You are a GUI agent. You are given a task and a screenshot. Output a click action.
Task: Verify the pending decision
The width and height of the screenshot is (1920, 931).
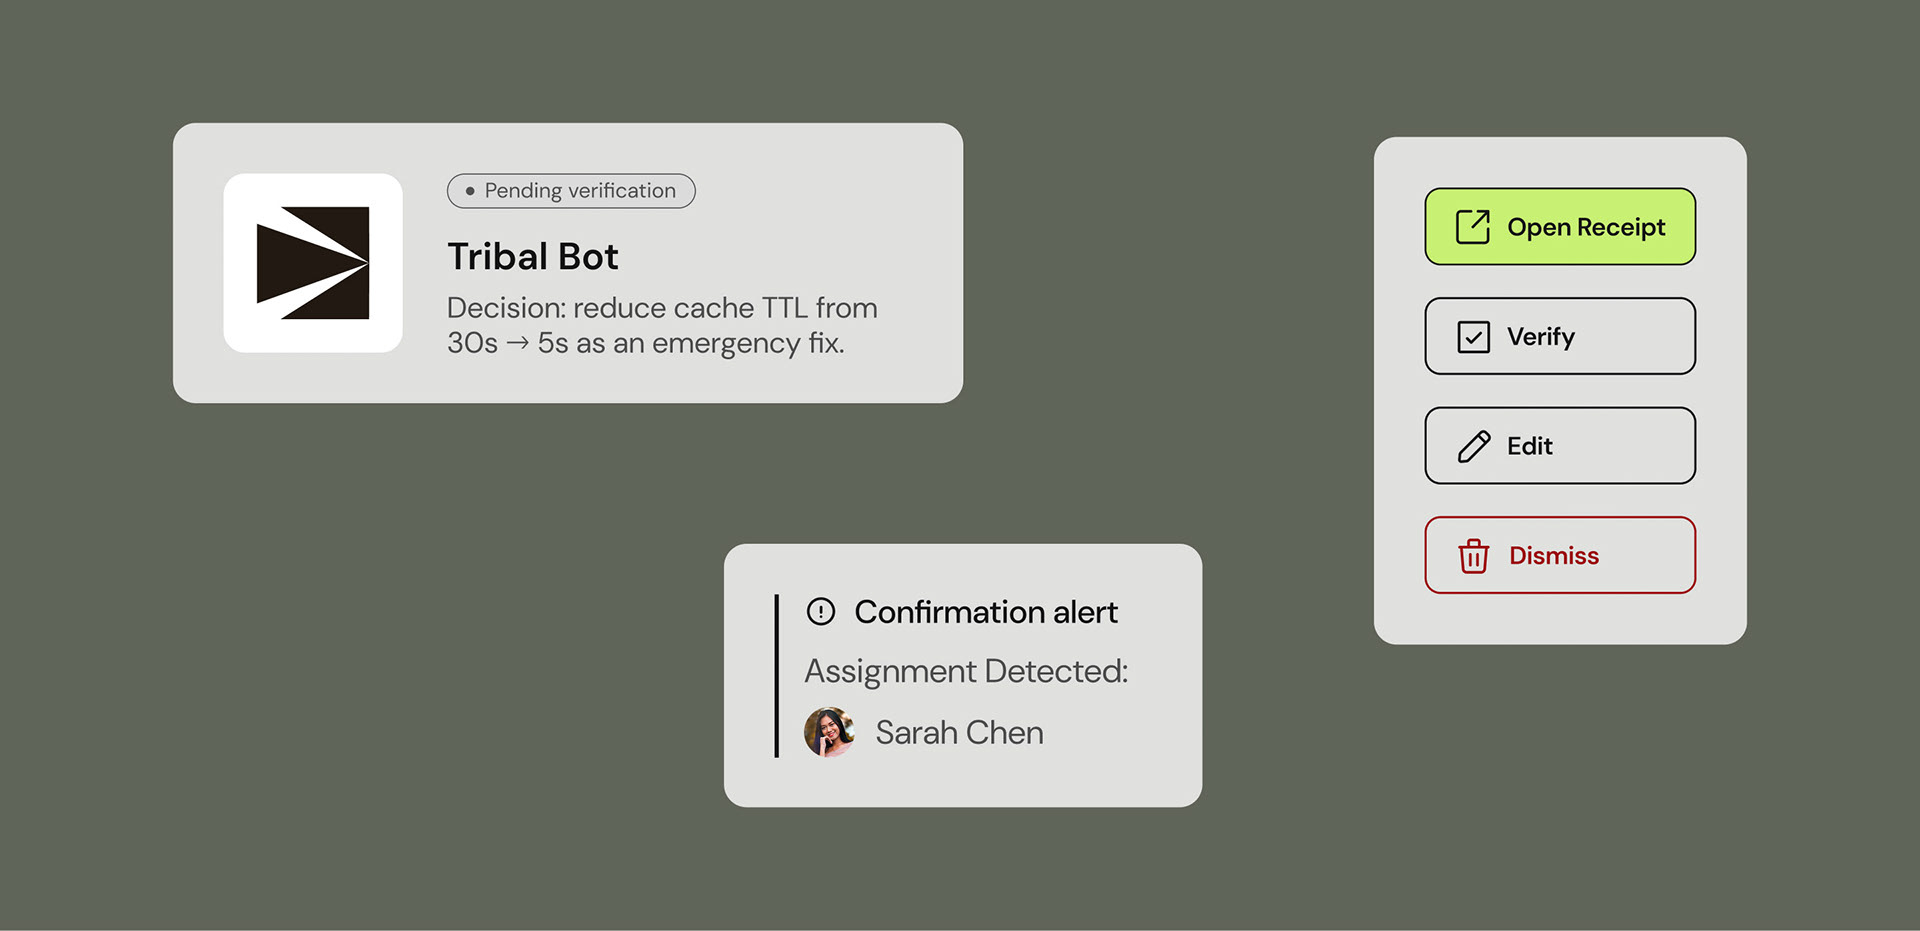coord(1560,336)
